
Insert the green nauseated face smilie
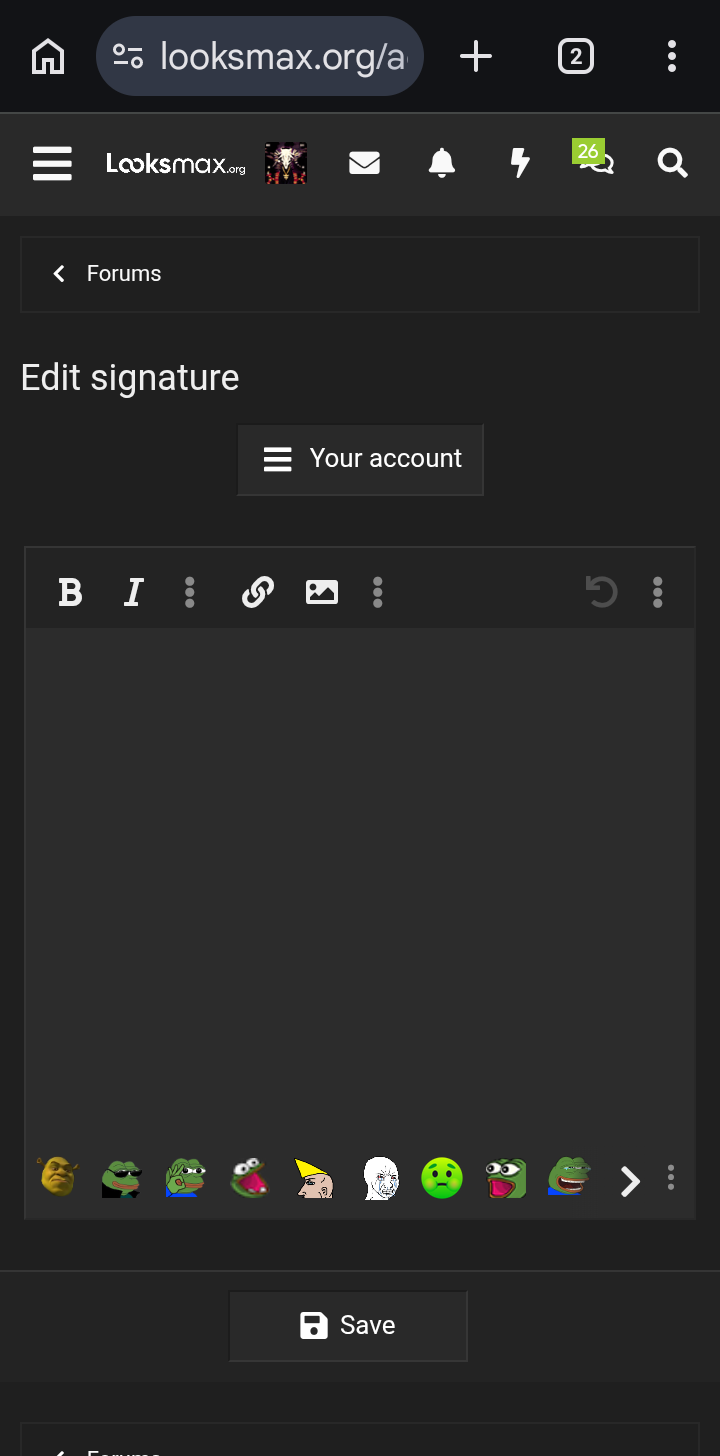(442, 1179)
